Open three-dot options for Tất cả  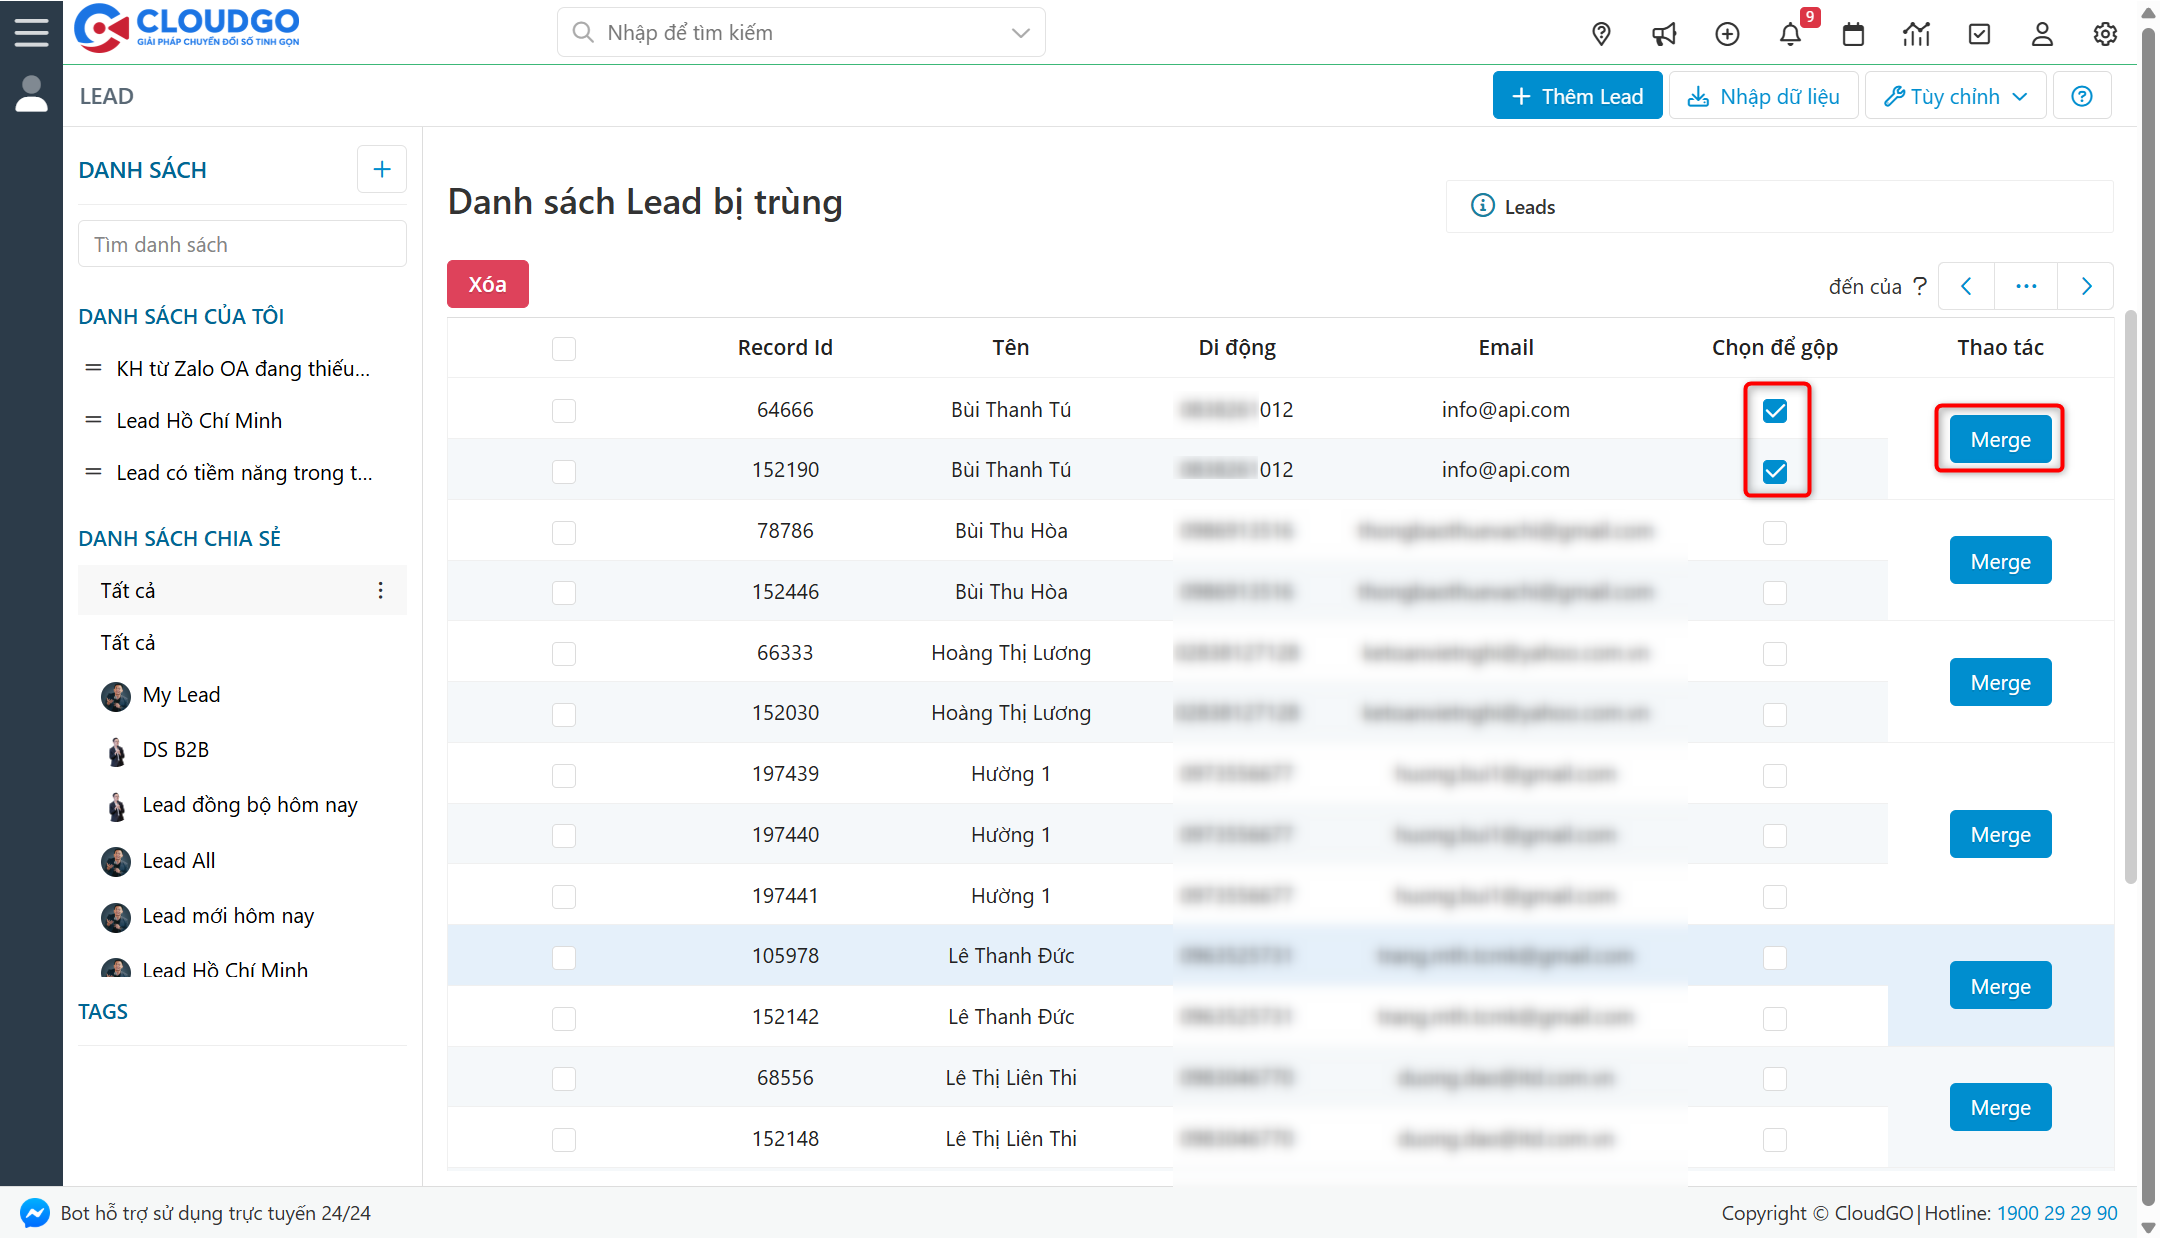380,590
